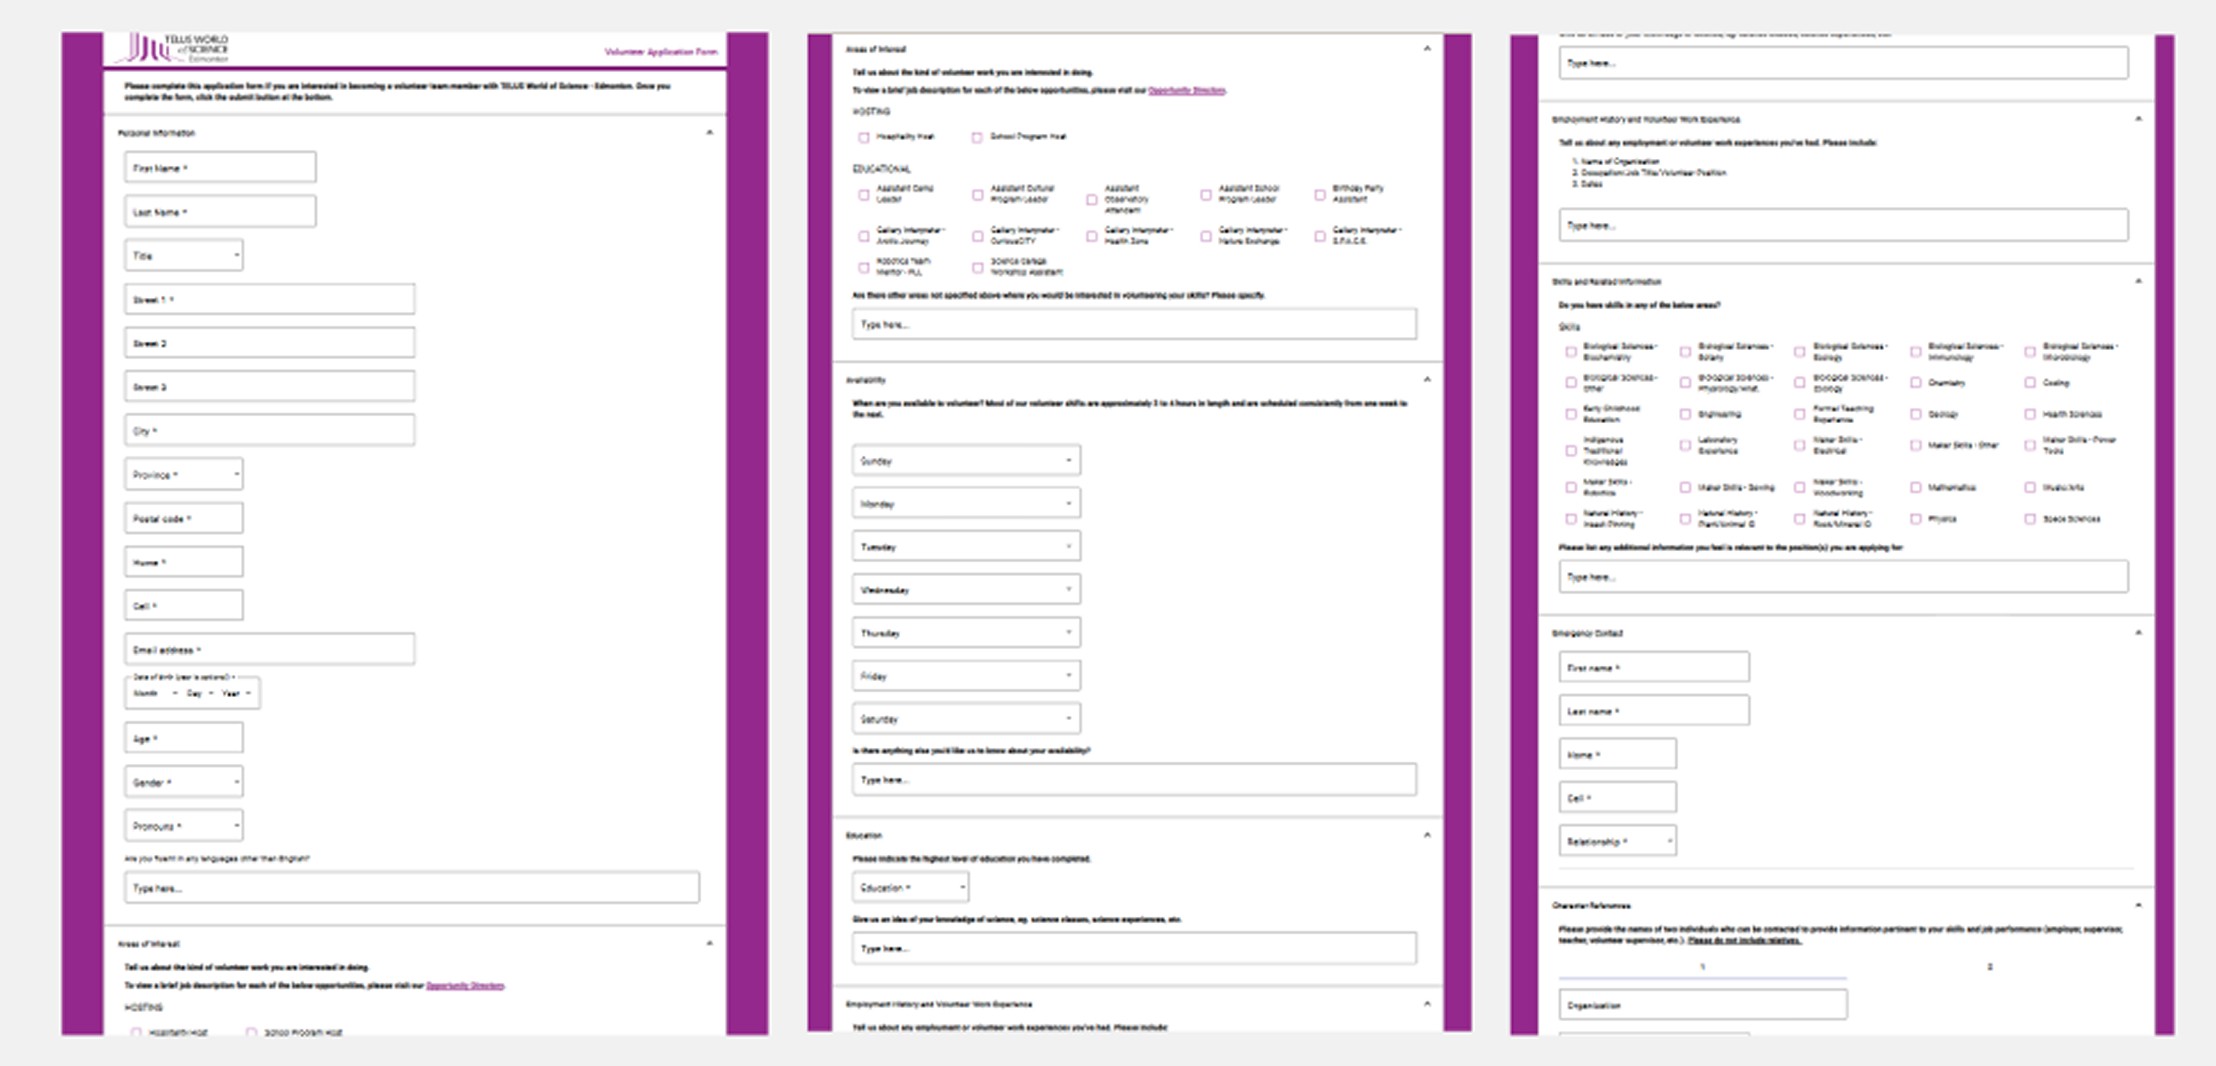Check Gallery Interpreter - Health Zone

pos(1091,236)
